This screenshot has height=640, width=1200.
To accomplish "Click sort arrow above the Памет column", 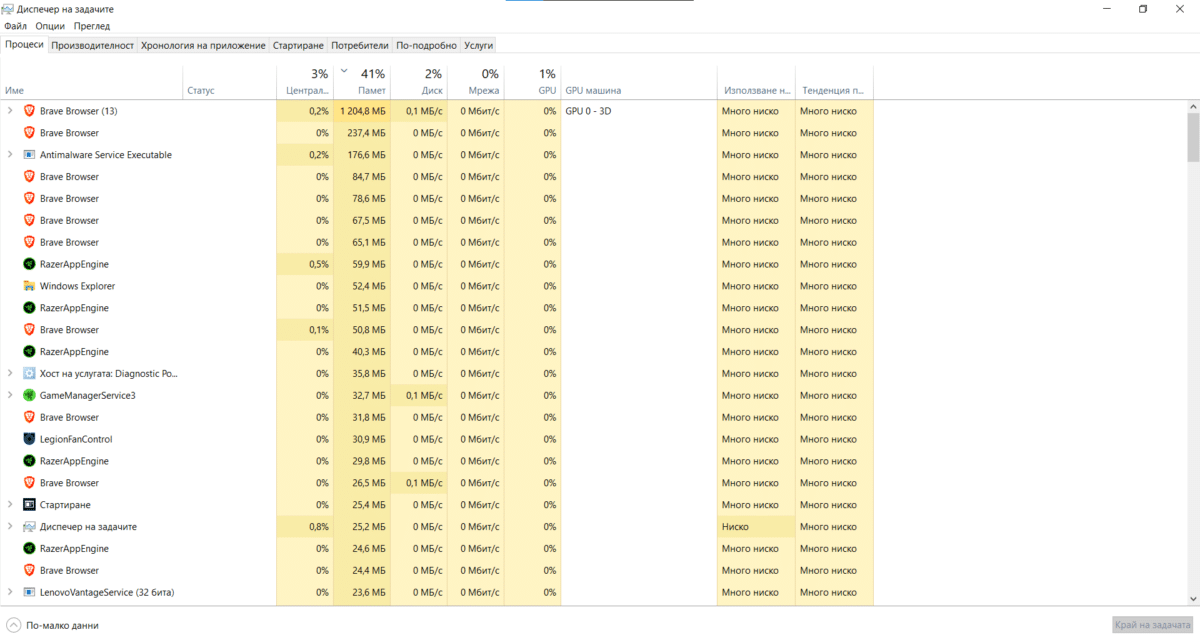I will point(344,72).
